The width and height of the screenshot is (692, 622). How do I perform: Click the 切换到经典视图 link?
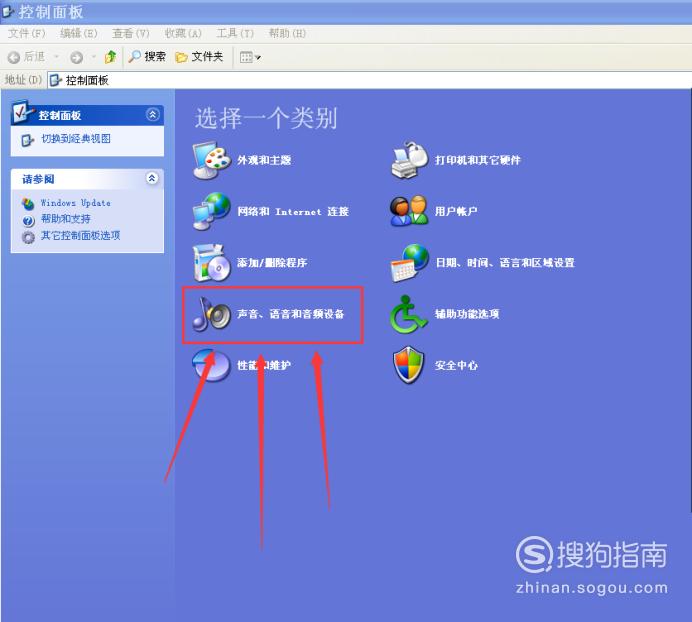coord(76,139)
